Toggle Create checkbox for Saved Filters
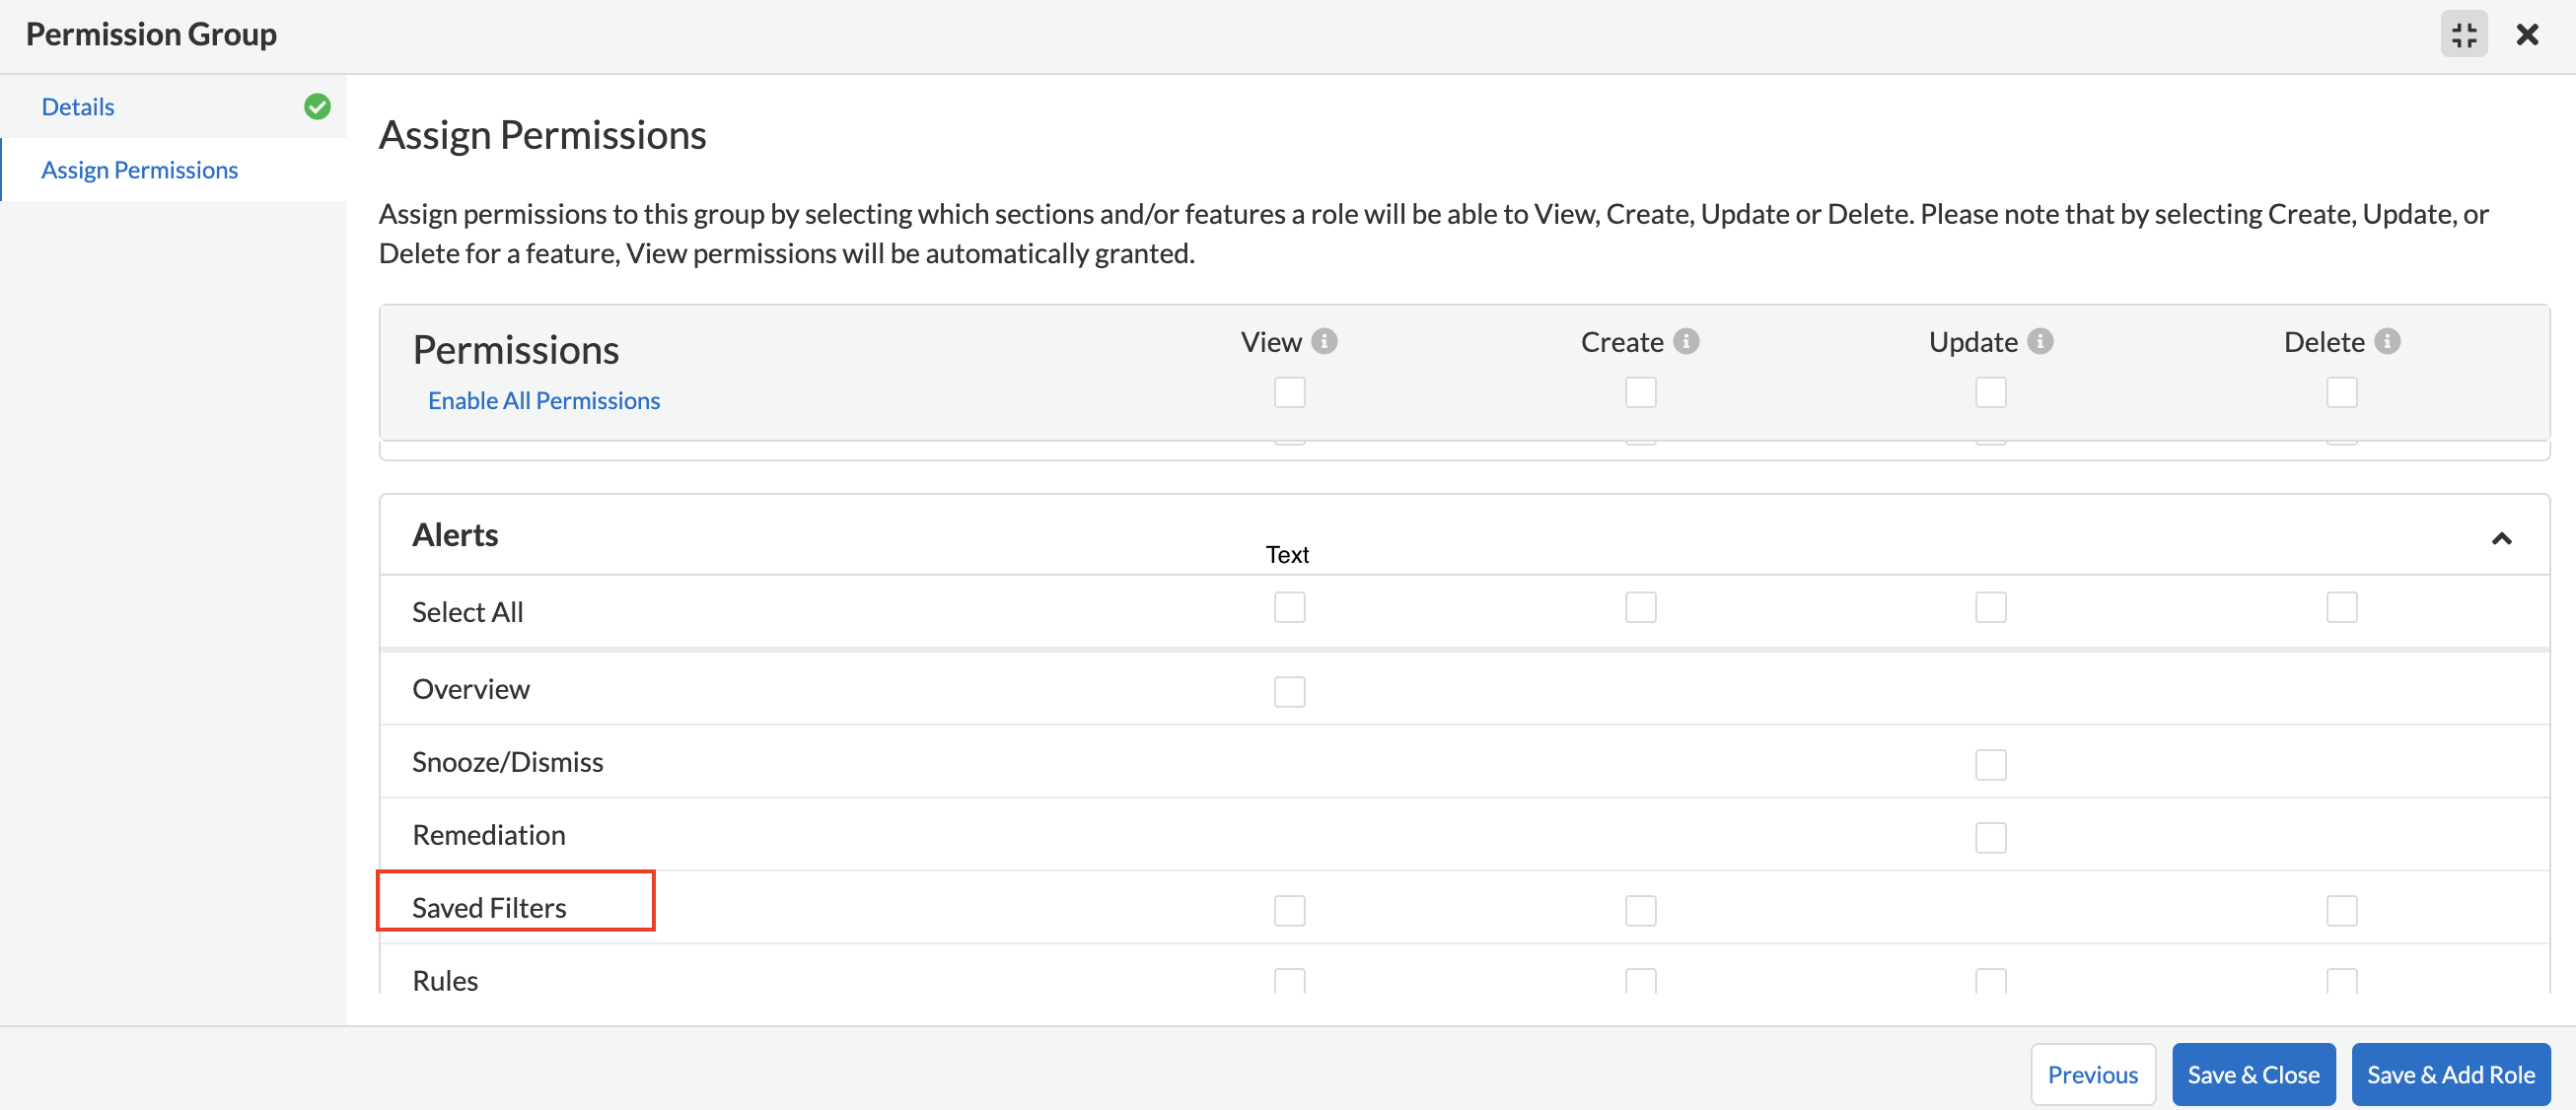Viewport: 2576px width, 1110px height. 1639,908
